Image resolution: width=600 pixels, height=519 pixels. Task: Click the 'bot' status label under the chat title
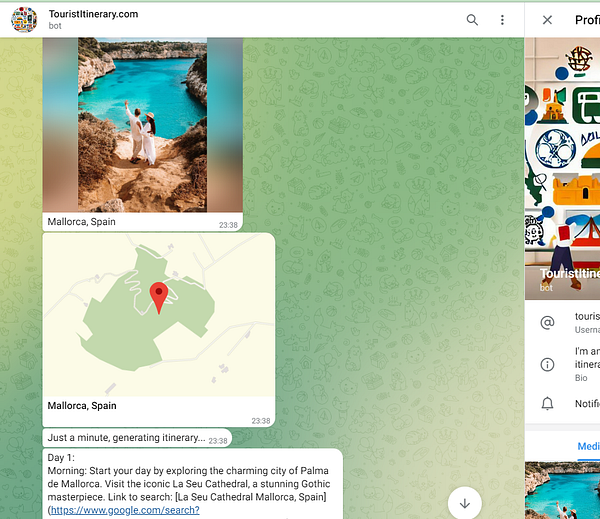(55, 26)
